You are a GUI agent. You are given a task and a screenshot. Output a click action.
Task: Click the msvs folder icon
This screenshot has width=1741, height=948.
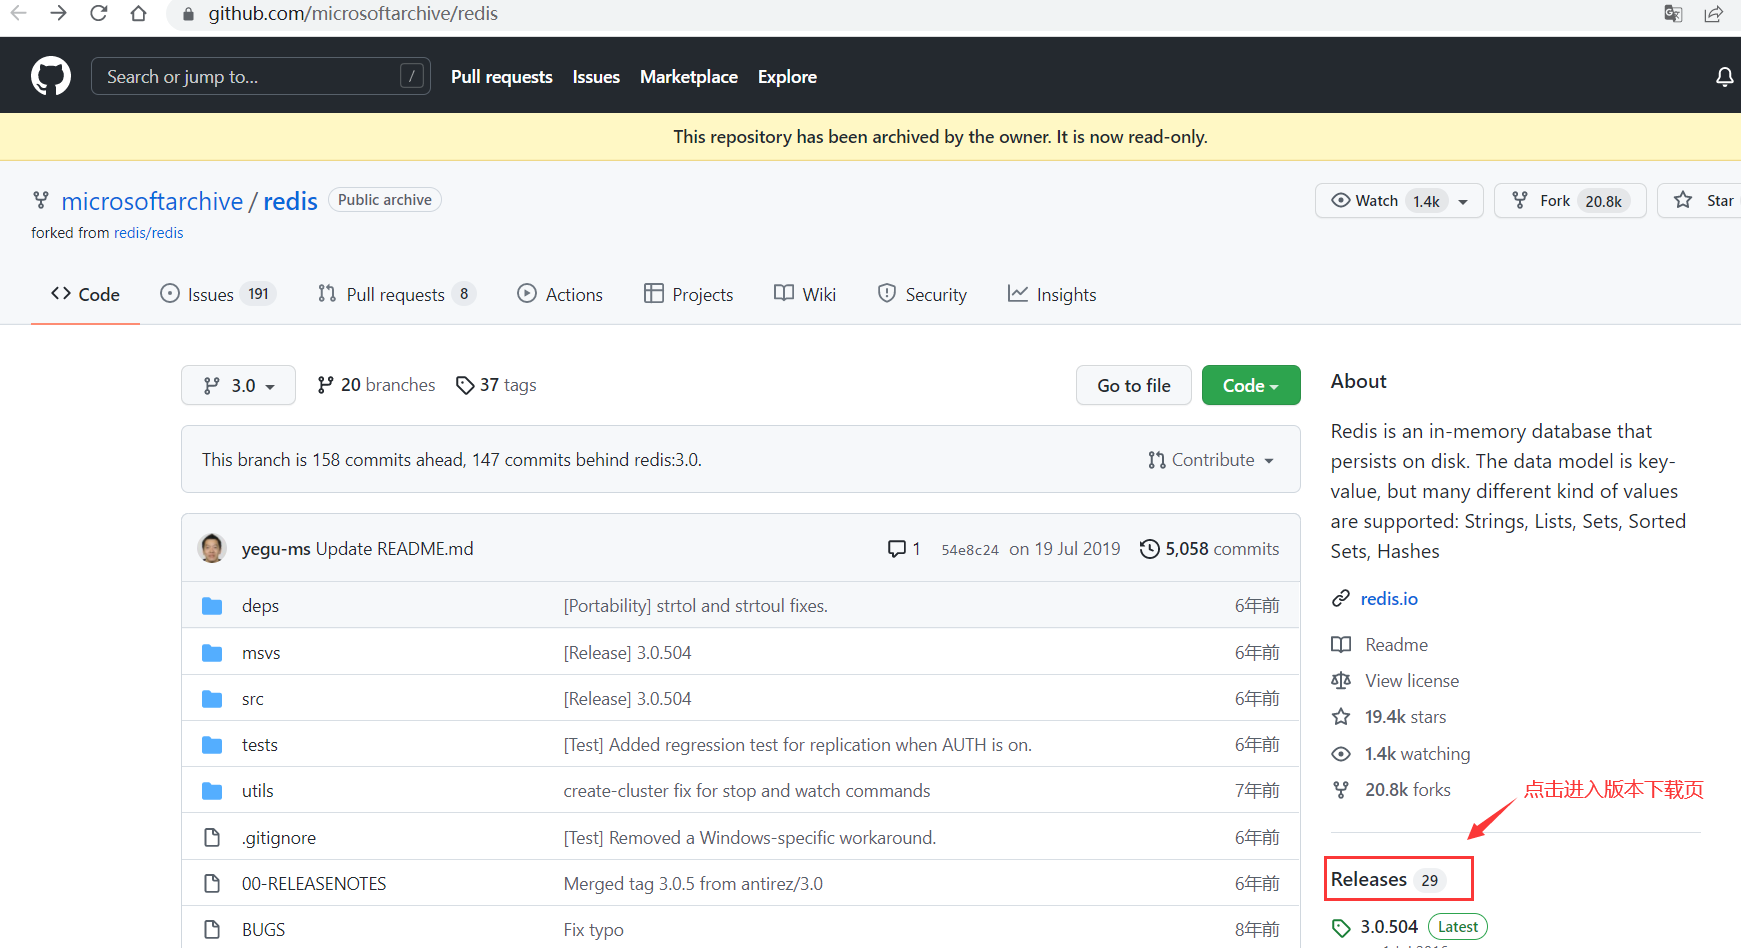[212, 653]
